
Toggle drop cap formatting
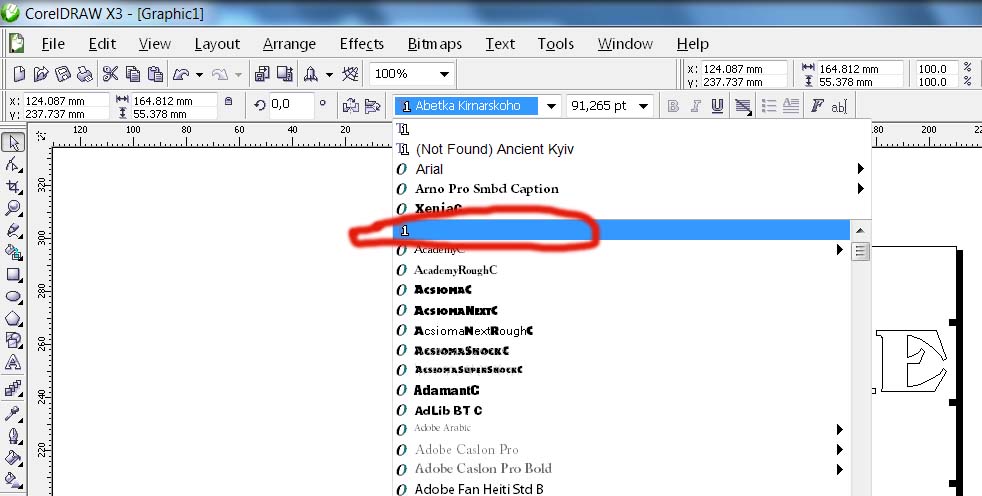coord(791,106)
